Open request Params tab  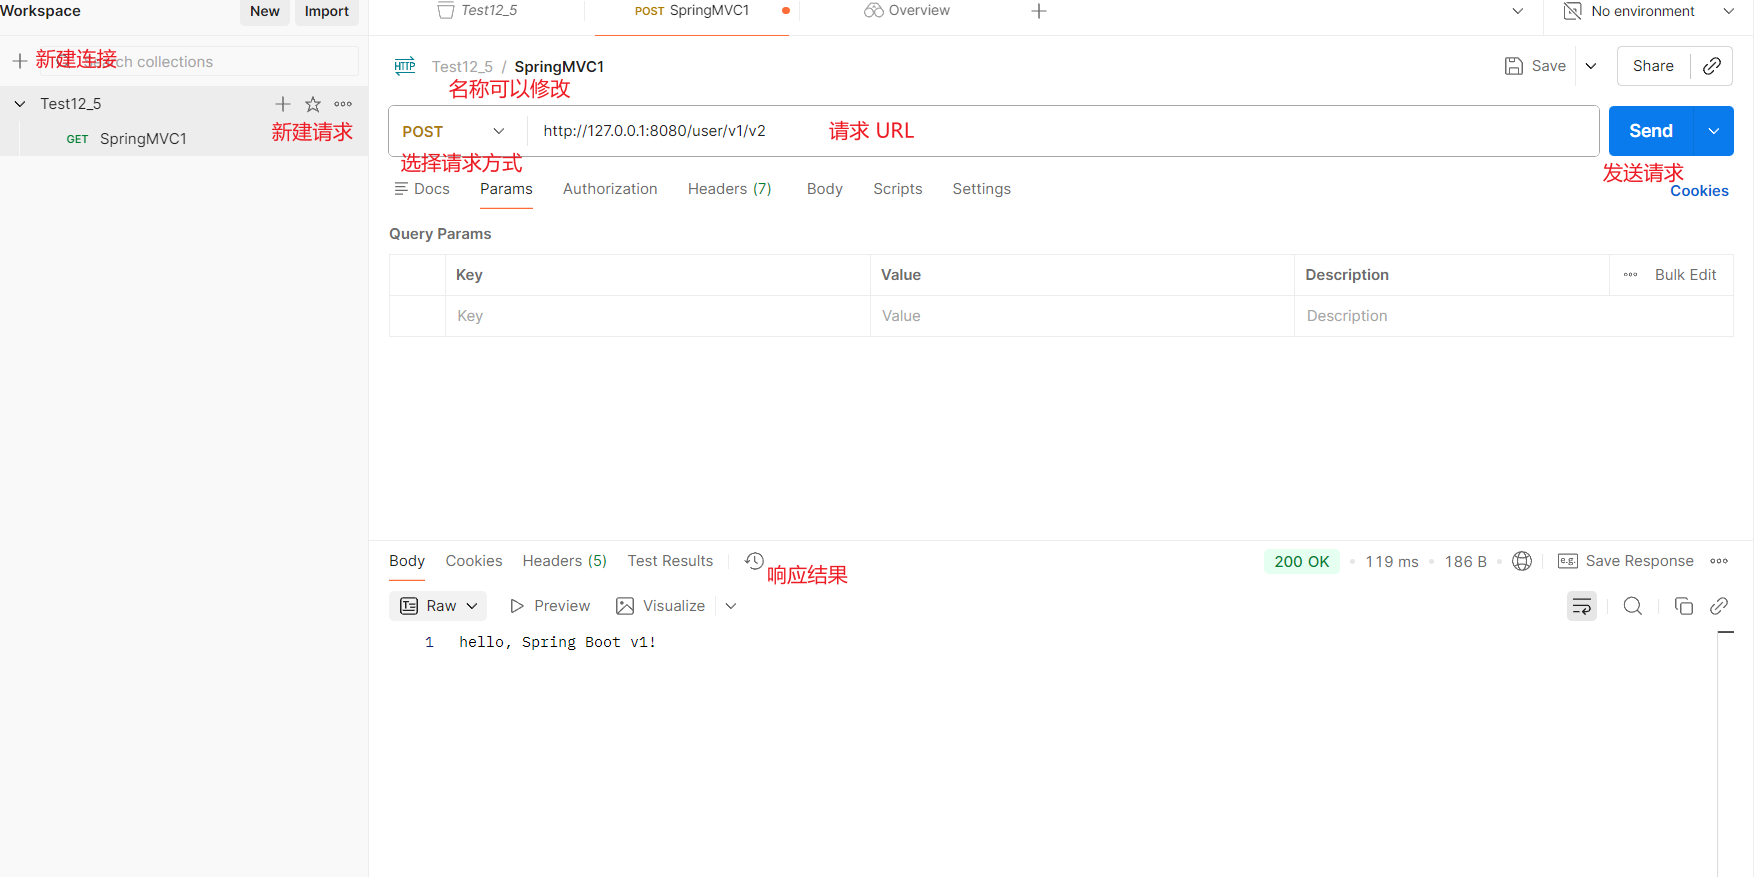[x=506, y=189]
